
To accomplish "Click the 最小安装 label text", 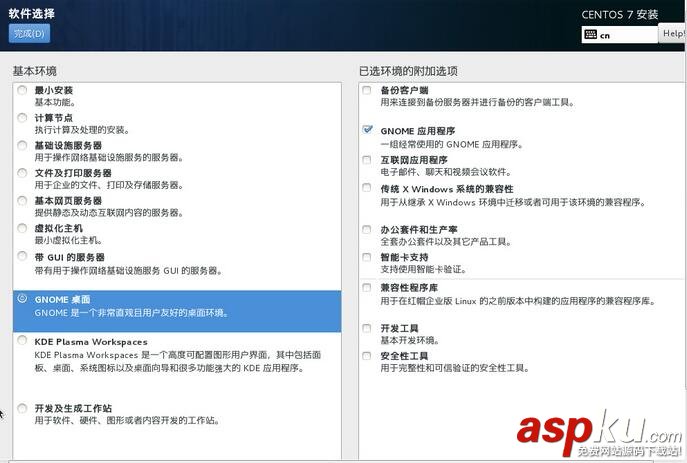I will tap(54, 91).
